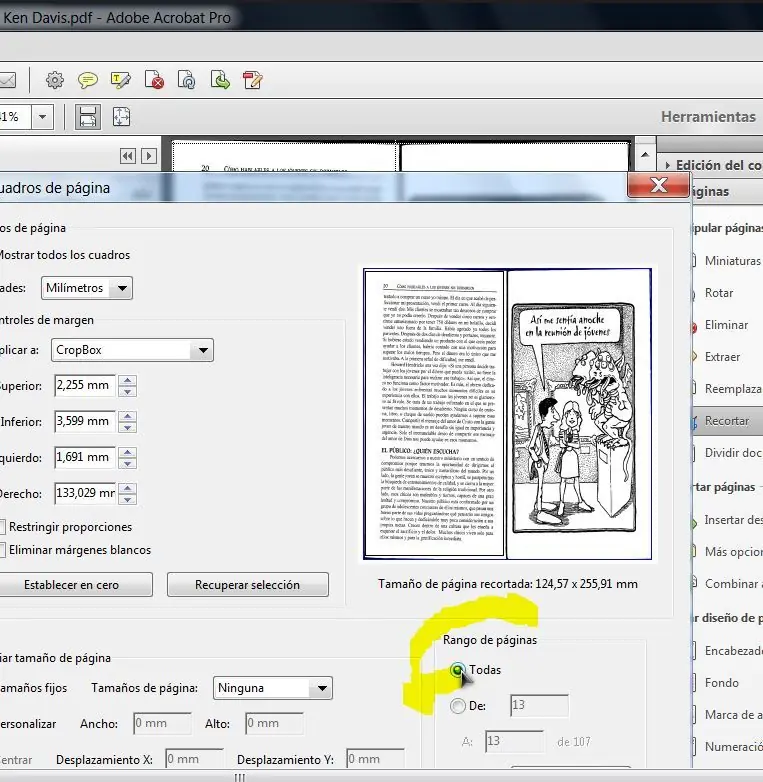Decrease the Inferior margin value
Screen dimensions: 763x782
[x=128, y=427]
